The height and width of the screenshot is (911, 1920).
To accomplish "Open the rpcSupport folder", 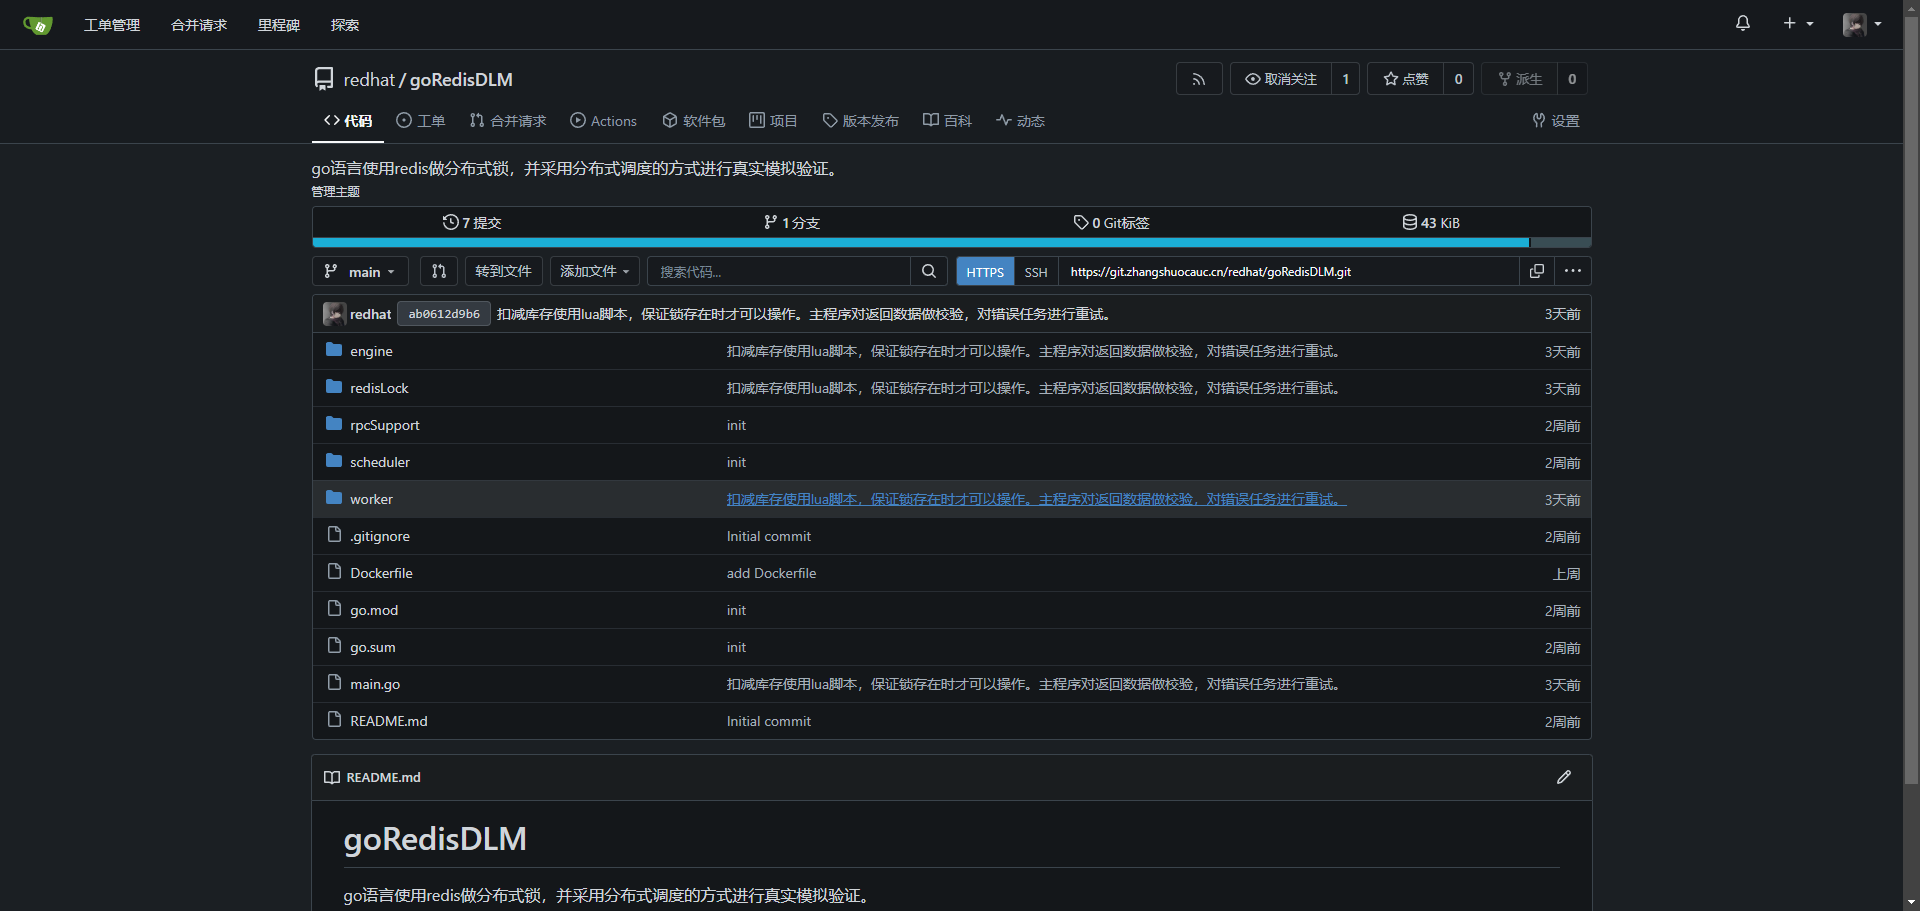I will click(385, 425).
